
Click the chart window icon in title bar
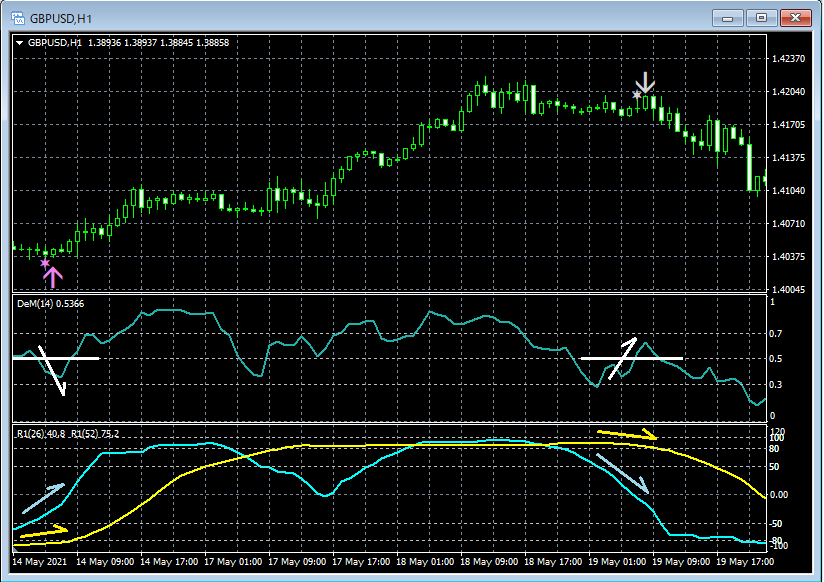pos(17,18)
